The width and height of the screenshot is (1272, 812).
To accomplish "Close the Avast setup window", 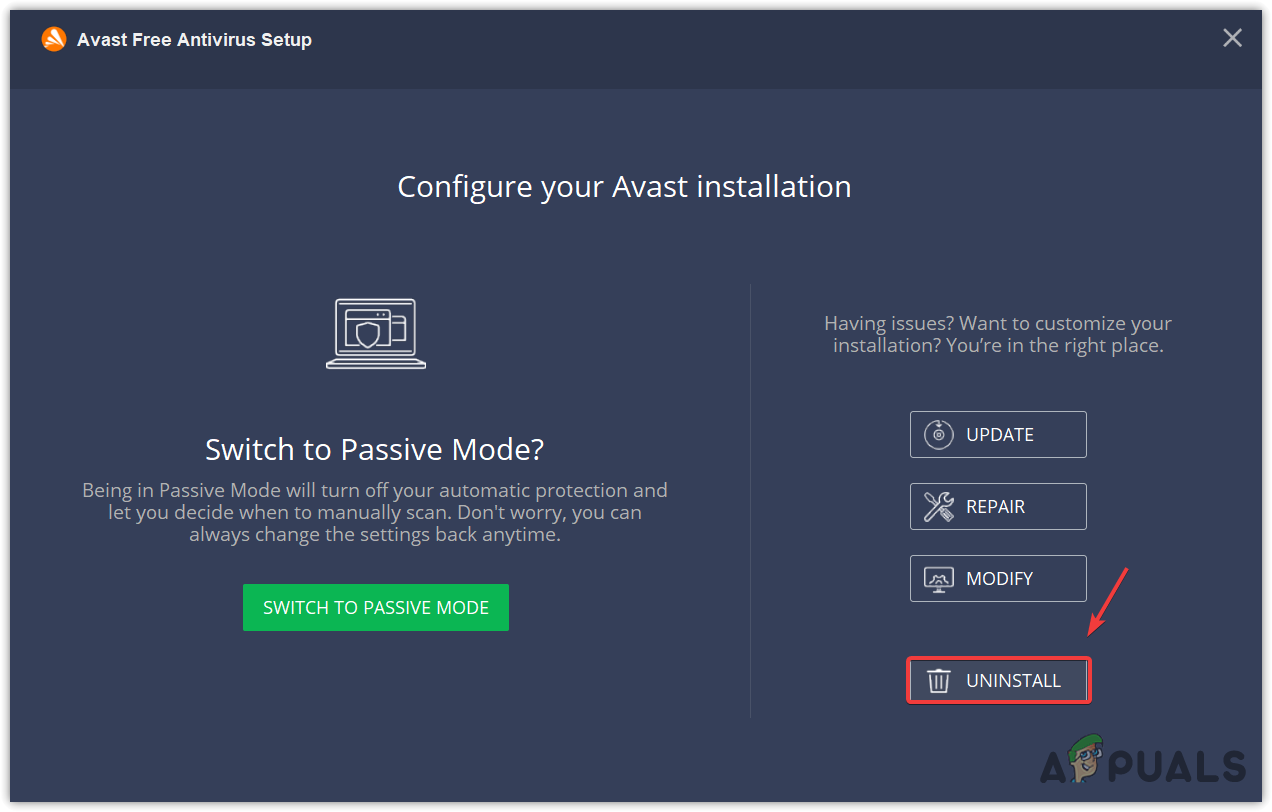I will (1232, 38).
